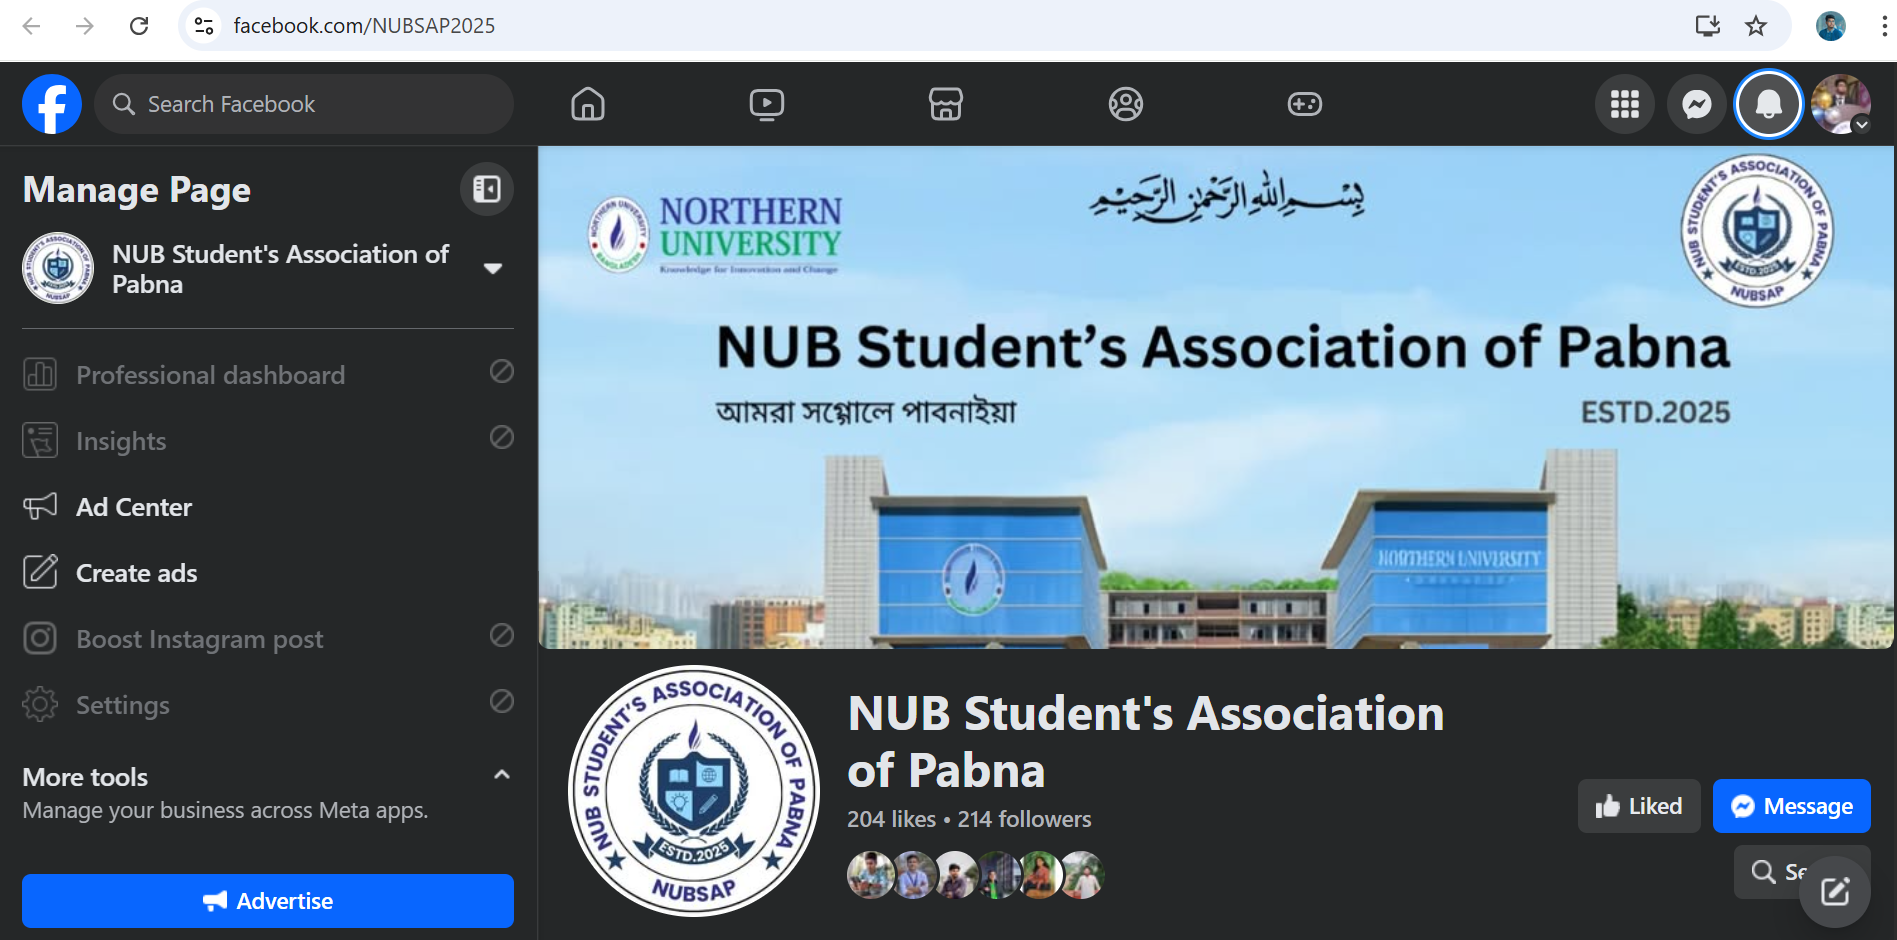Click browser forward arrow
The image size is (1897, 940).
click(x=85, y=26)
